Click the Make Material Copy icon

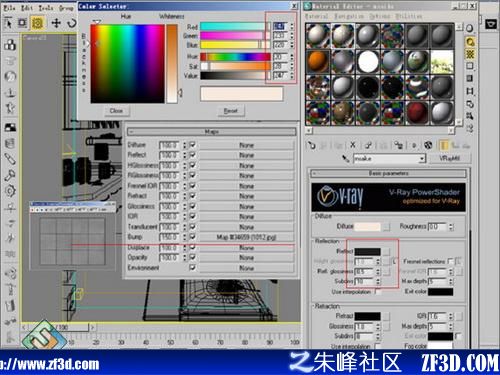tap(368, 145)
